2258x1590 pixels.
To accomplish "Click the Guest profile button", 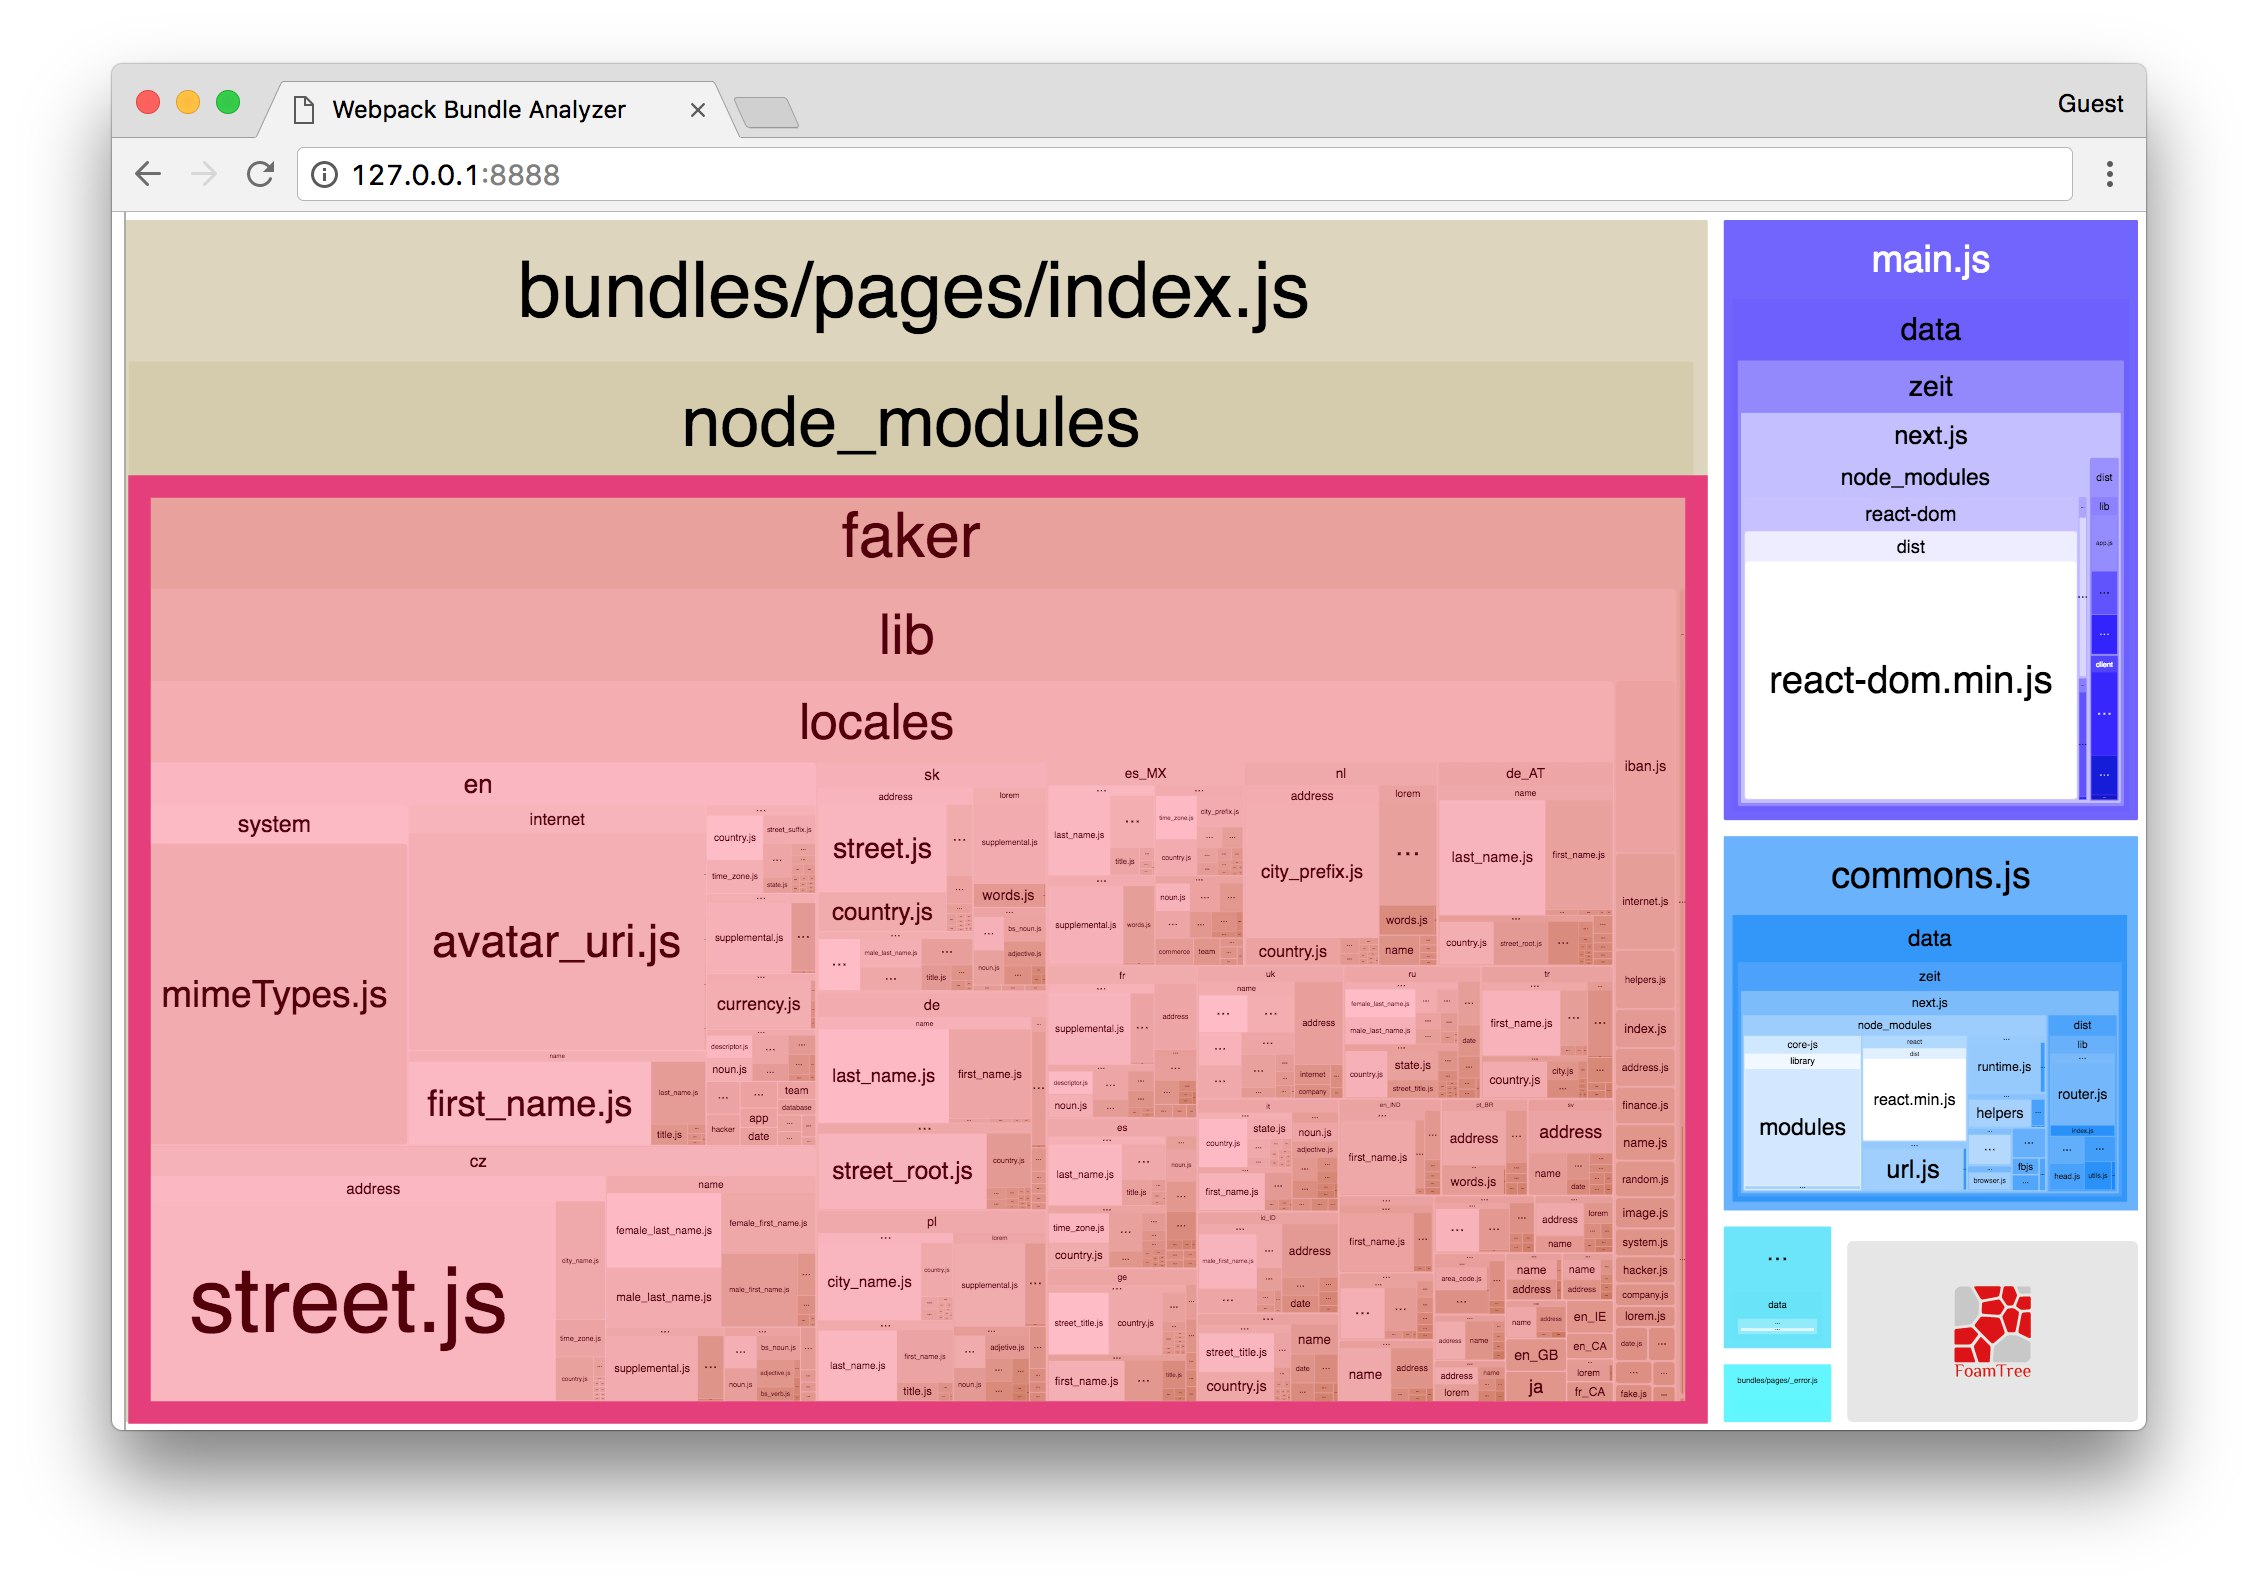I will (2089, 104).
